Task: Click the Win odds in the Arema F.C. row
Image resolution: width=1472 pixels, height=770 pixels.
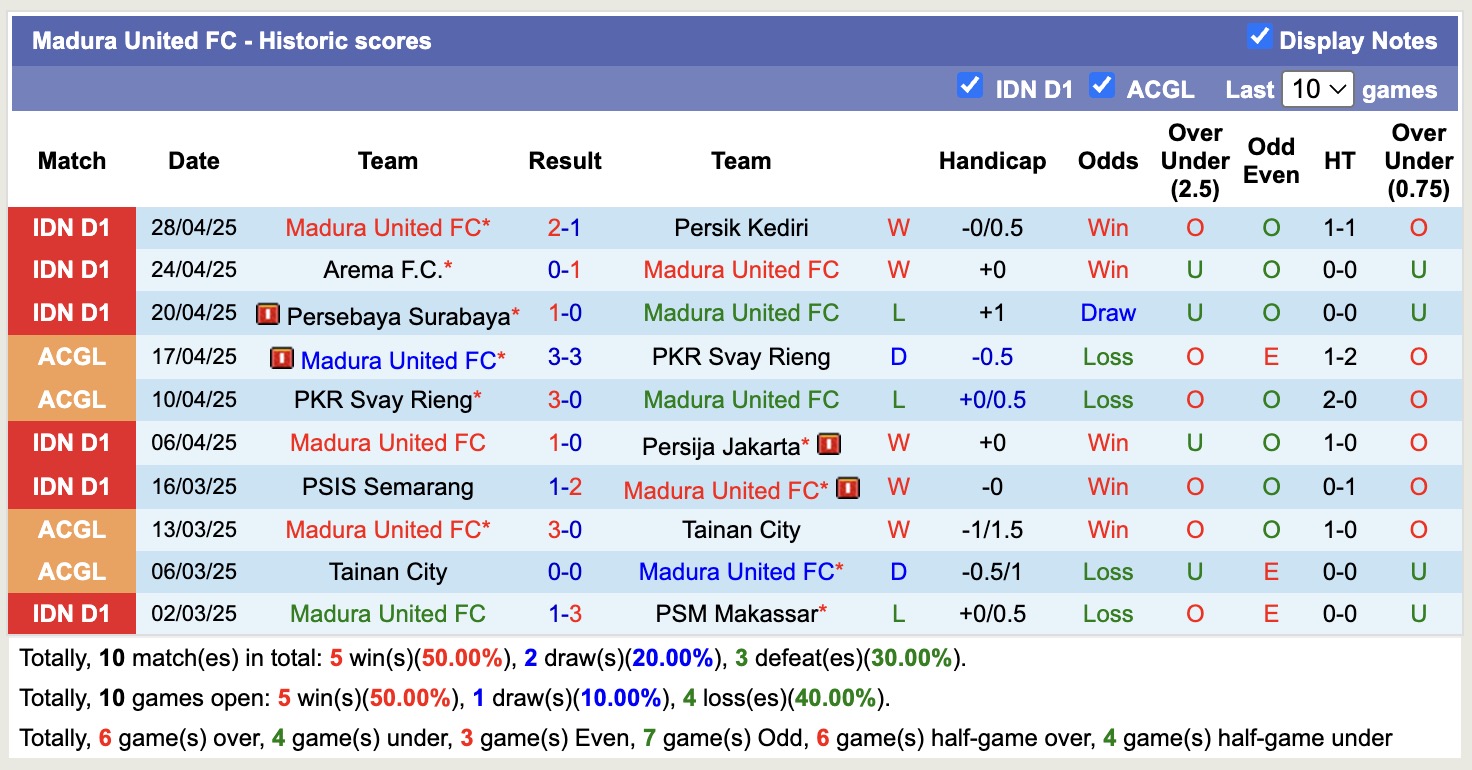Action: pyautogui.click(x=1108, y=270)
